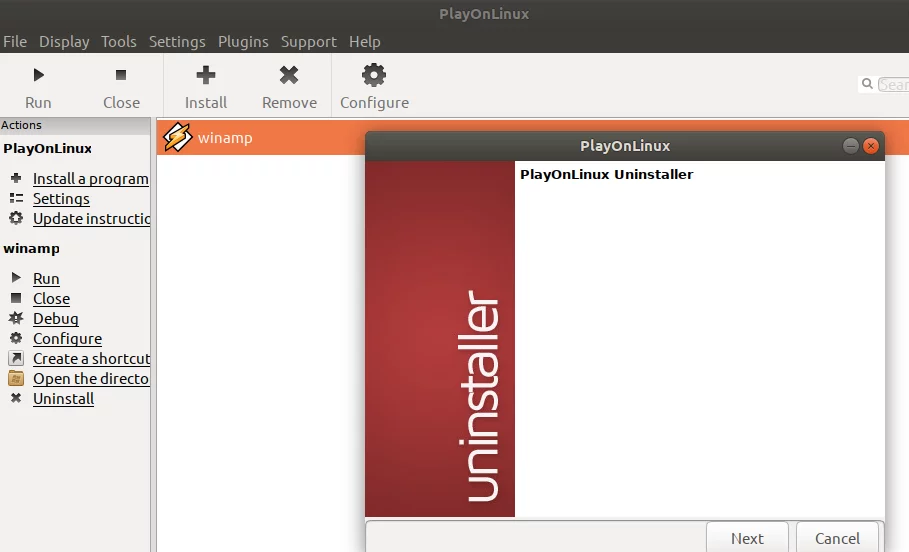This screenshot has width=909, height=552.
Task: Click folder icon beside Open the directory
Action: (x=16, y=378)
